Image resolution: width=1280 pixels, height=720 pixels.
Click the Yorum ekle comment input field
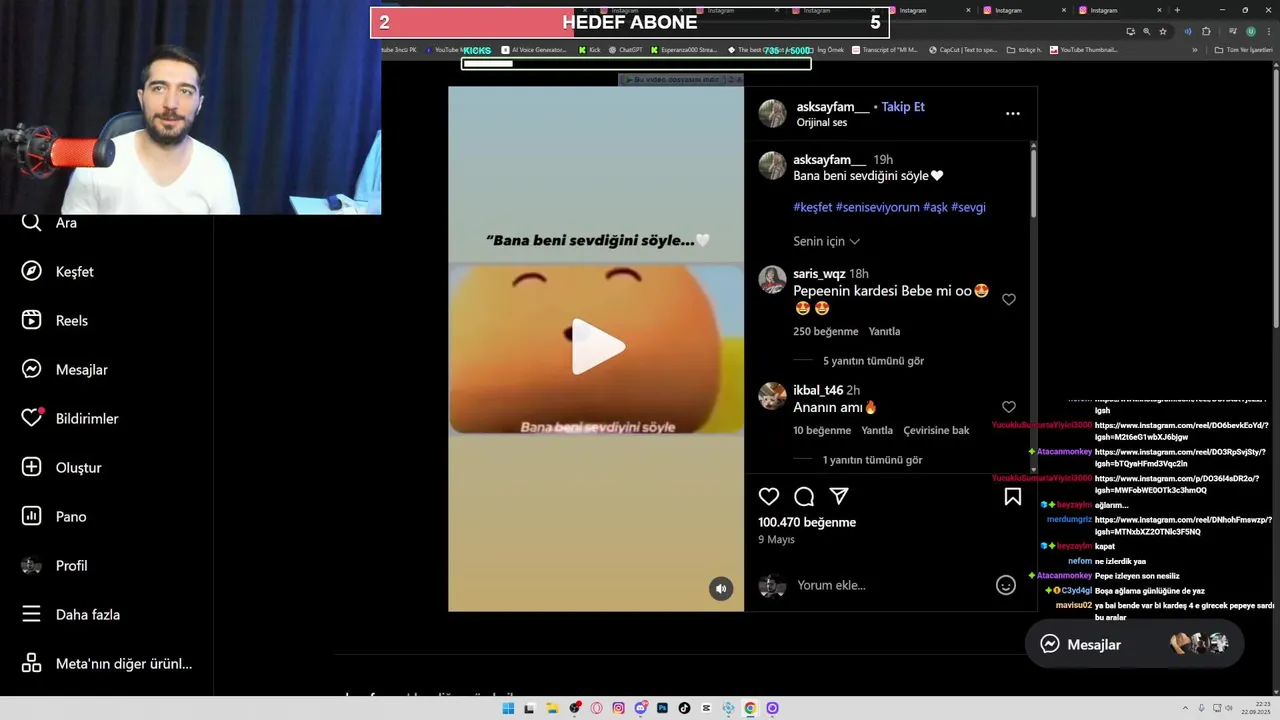pos(890,585)
